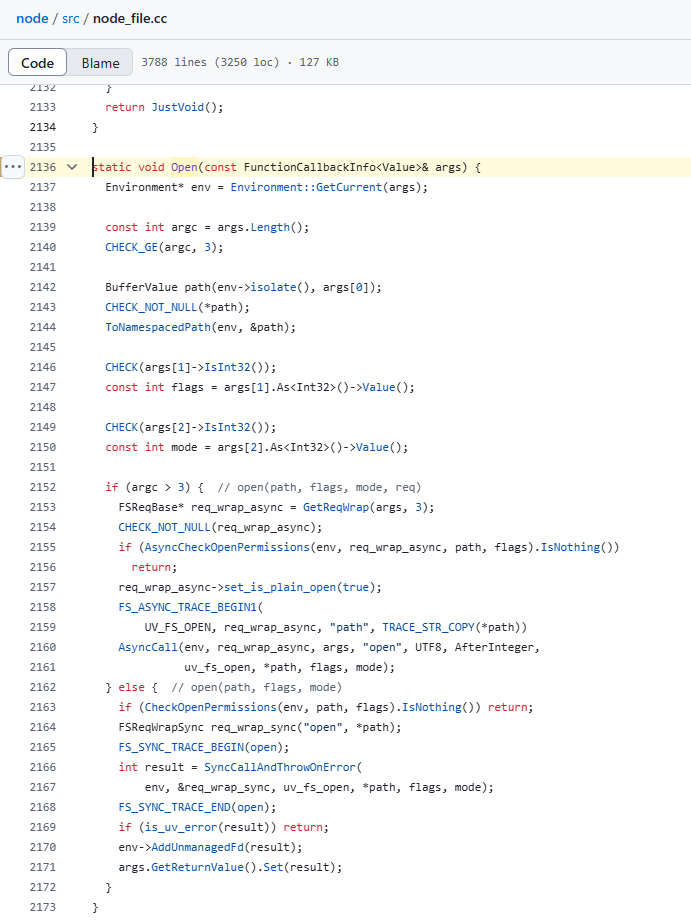Viewport: 691px width, 923px height.
Task: Click TRACE_STR_COPY on line 2159
Action: 428,627
